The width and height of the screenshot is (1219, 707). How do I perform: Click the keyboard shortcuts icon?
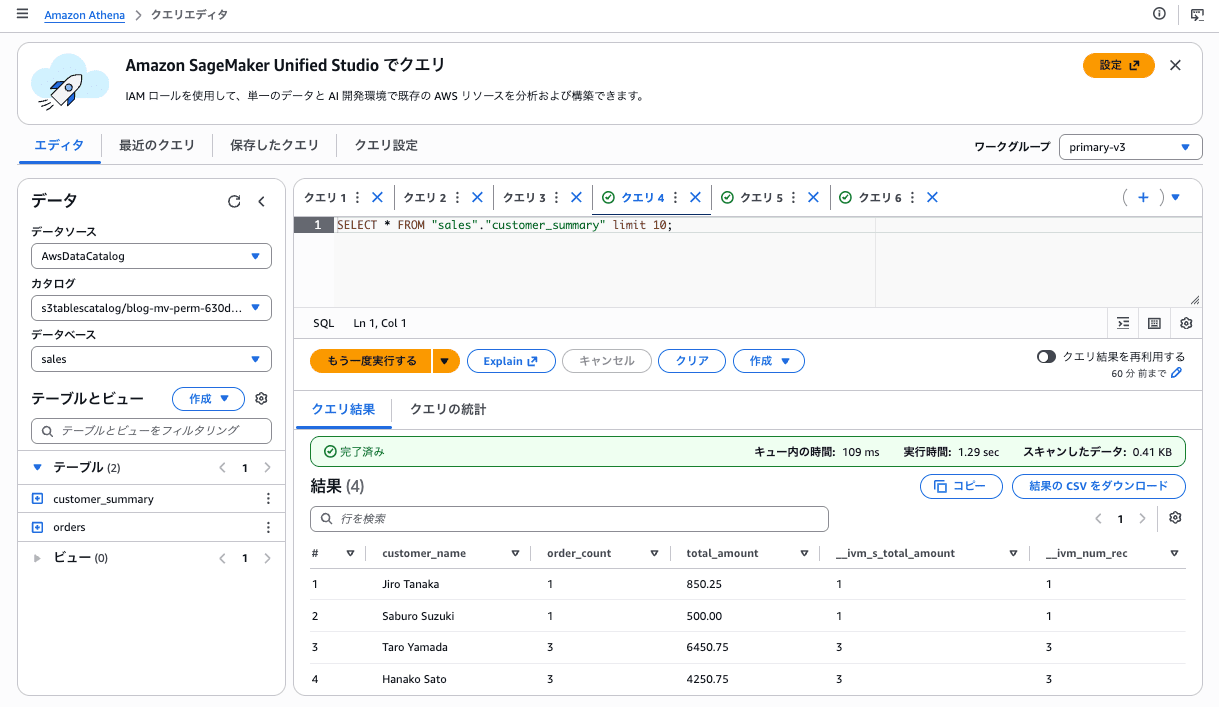(x=1154, y=323)
